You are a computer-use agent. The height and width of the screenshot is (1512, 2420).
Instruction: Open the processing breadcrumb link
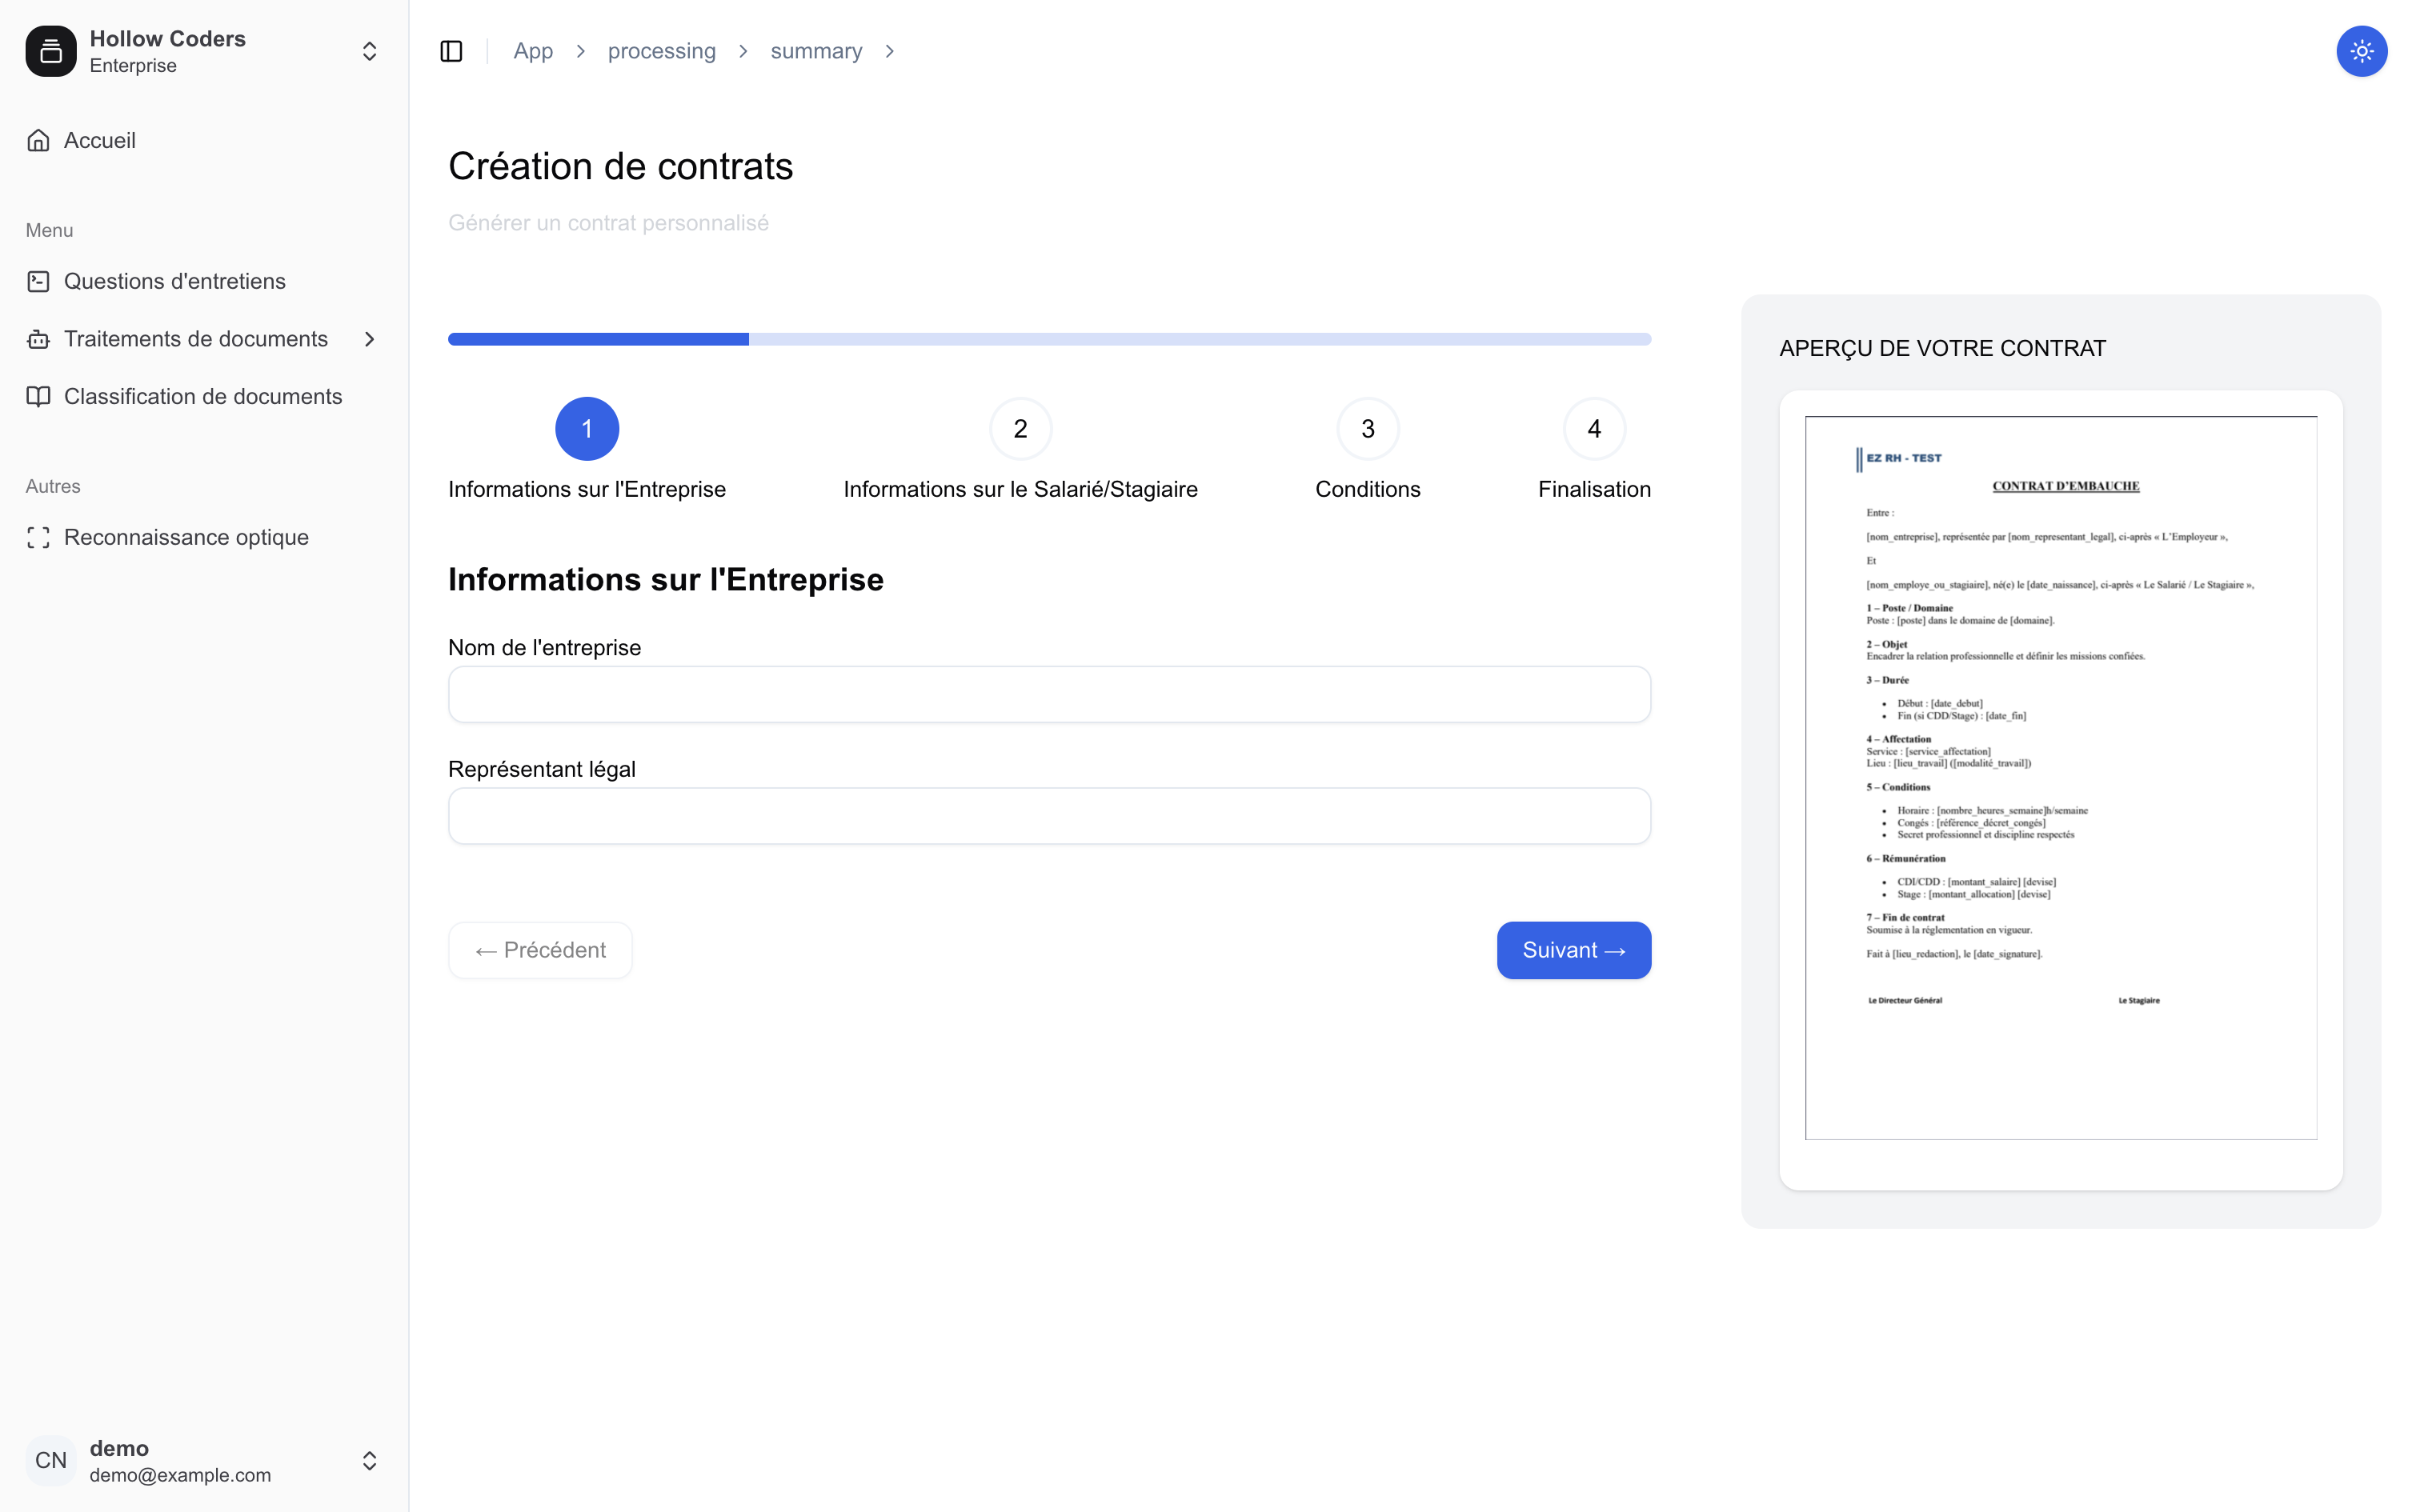tap(661, 51)
